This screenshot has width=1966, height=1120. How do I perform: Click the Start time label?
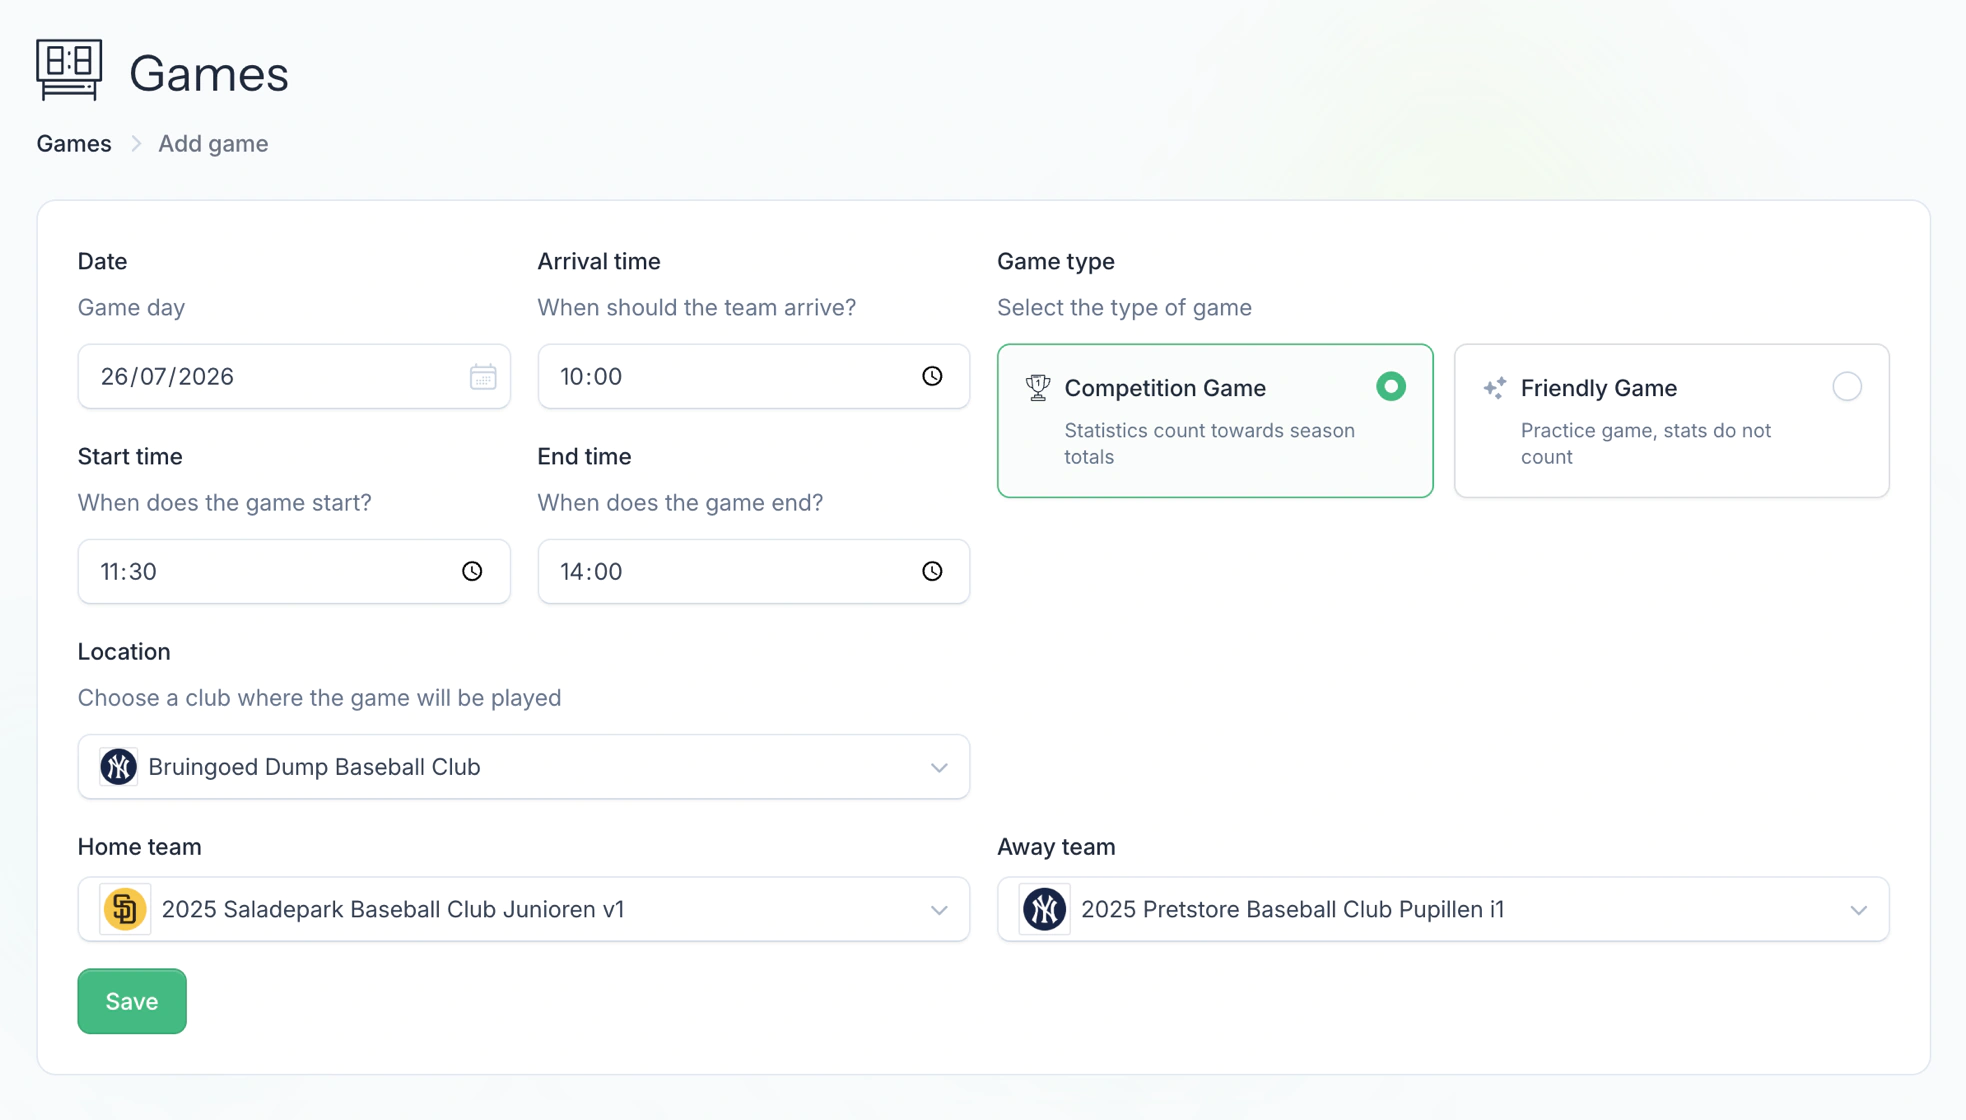pos(130,456)
